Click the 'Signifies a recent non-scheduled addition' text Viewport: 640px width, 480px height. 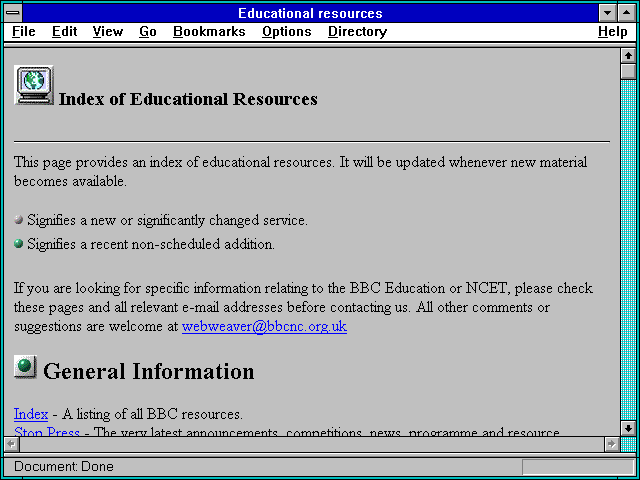coord(151,244)
